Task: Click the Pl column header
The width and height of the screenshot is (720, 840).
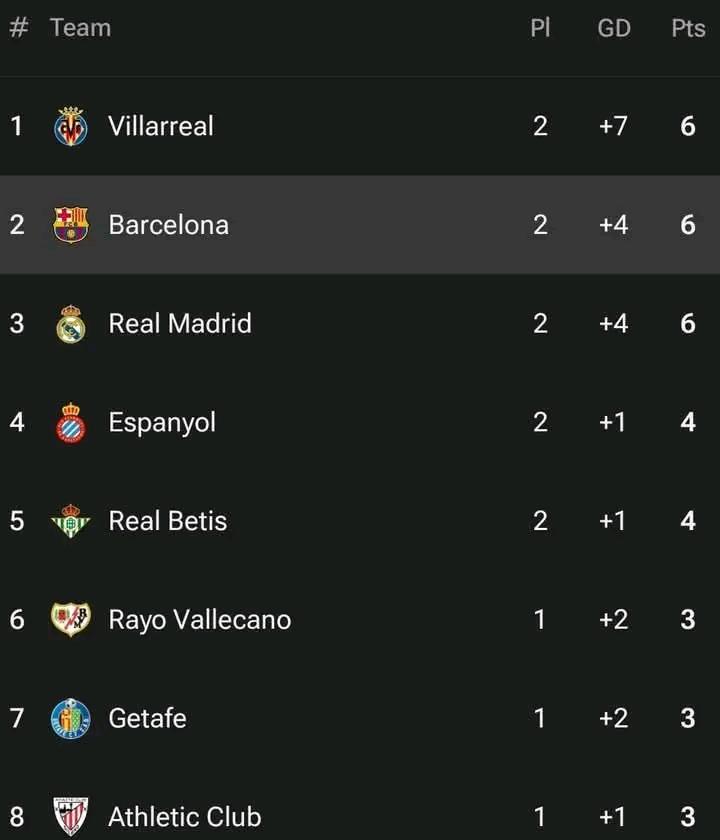Action: (x=540, y=28)
